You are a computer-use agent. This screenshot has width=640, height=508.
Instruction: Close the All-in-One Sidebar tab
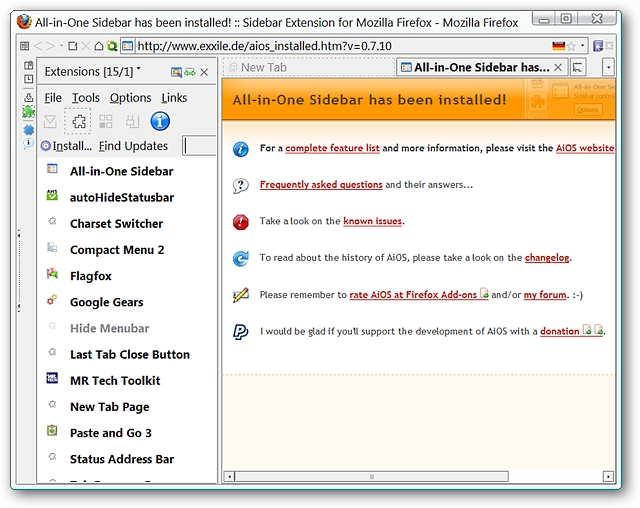click(558, 67)
